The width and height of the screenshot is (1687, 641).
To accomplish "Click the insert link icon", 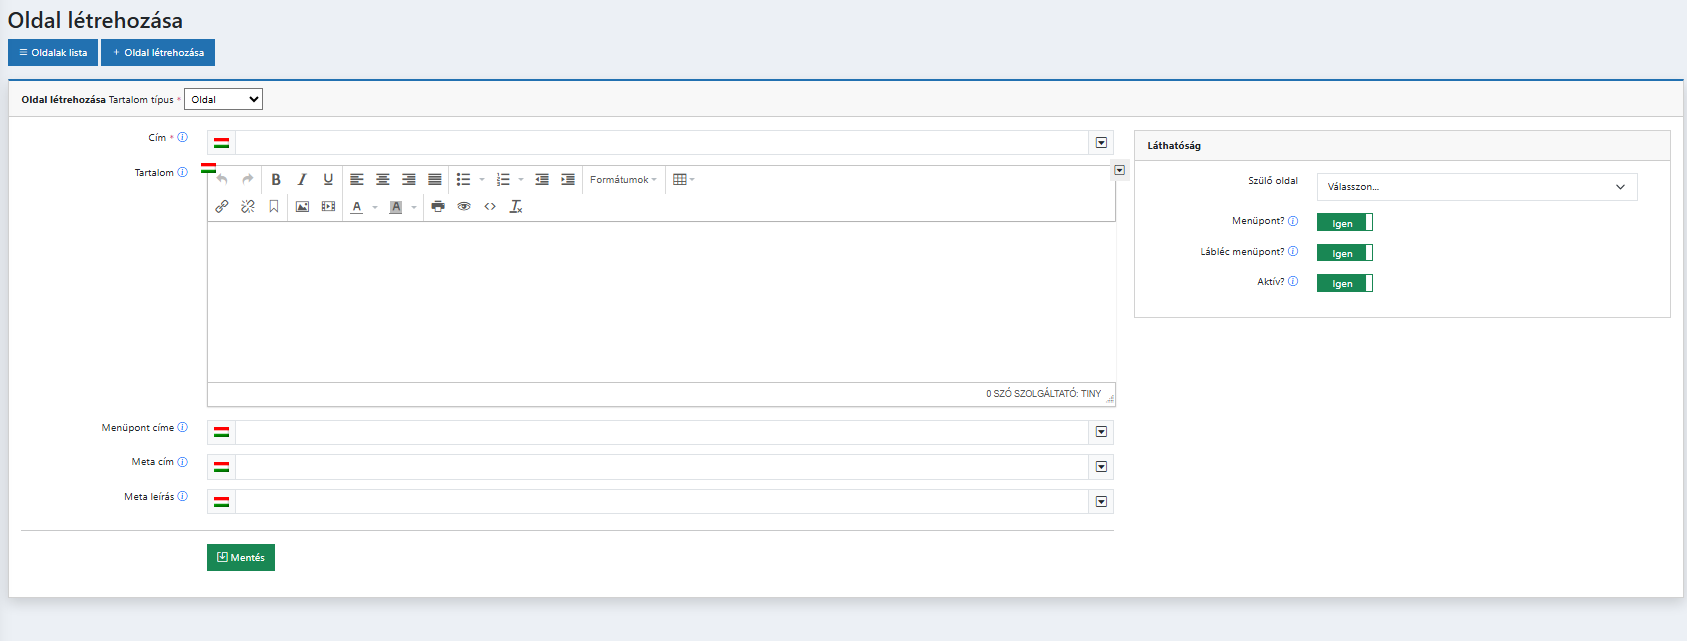I will click(222, 207).
